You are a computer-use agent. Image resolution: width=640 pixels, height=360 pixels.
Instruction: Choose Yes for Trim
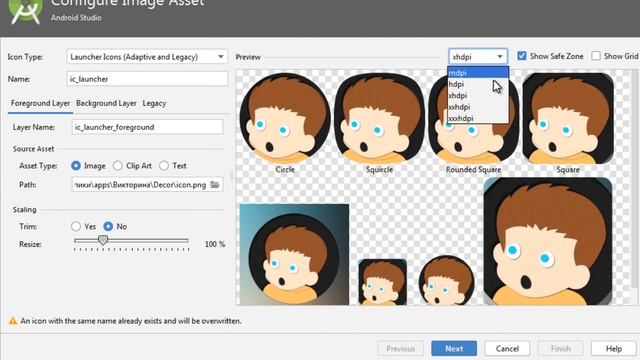(x=76, y=227)
